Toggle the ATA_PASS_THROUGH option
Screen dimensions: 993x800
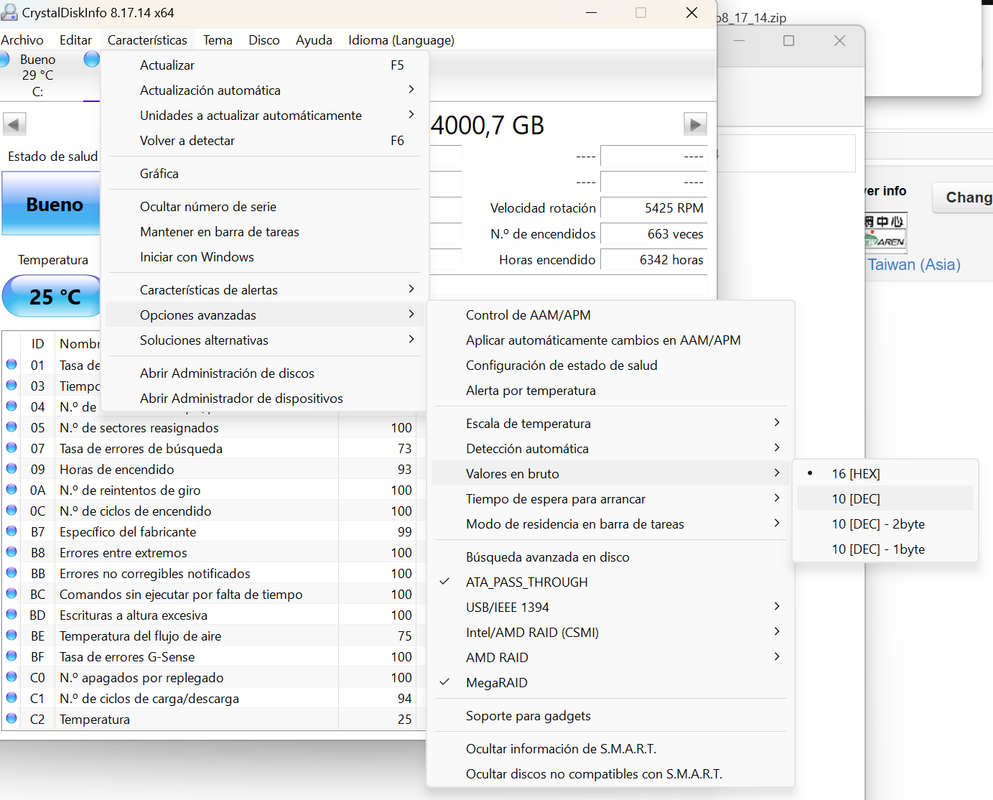(610, 582)
